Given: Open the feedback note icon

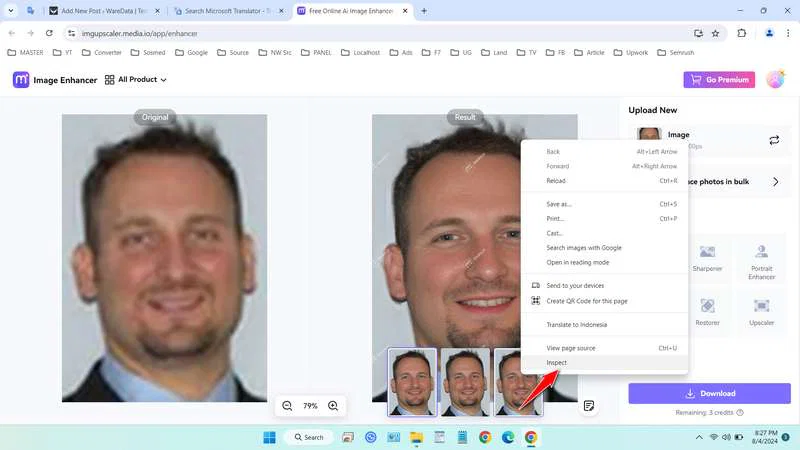Looking at the screenshot, I should point(589,406).
